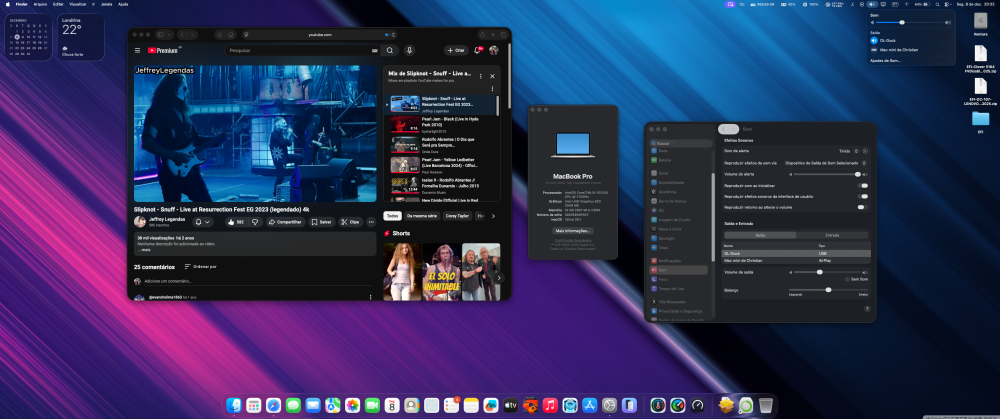
Task: Click the YouTube Premium logo
Action: 163,50
